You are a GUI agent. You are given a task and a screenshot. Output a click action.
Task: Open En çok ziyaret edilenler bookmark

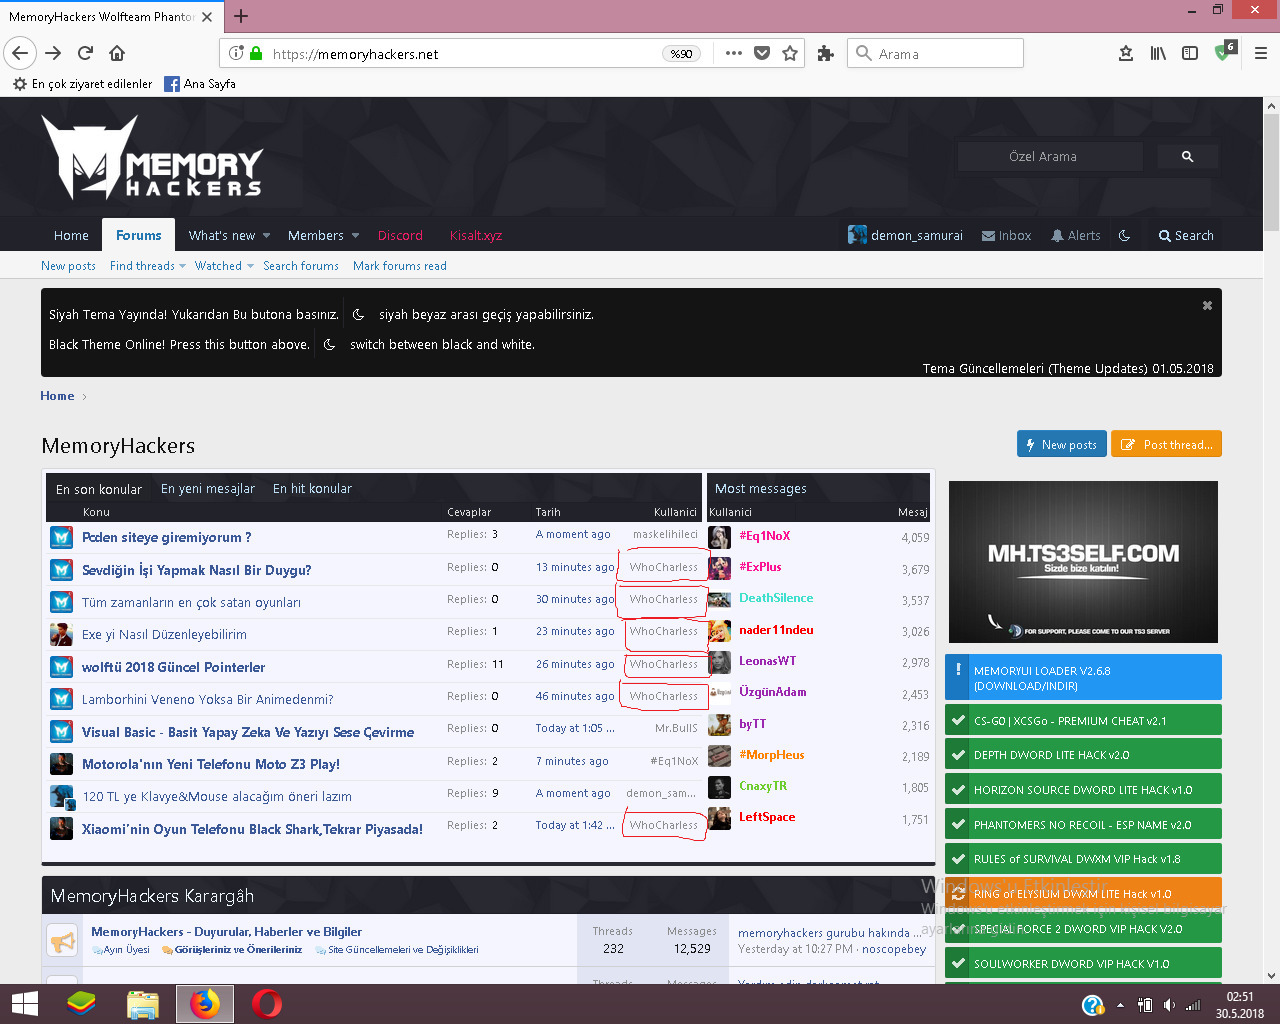click(82, 84)
